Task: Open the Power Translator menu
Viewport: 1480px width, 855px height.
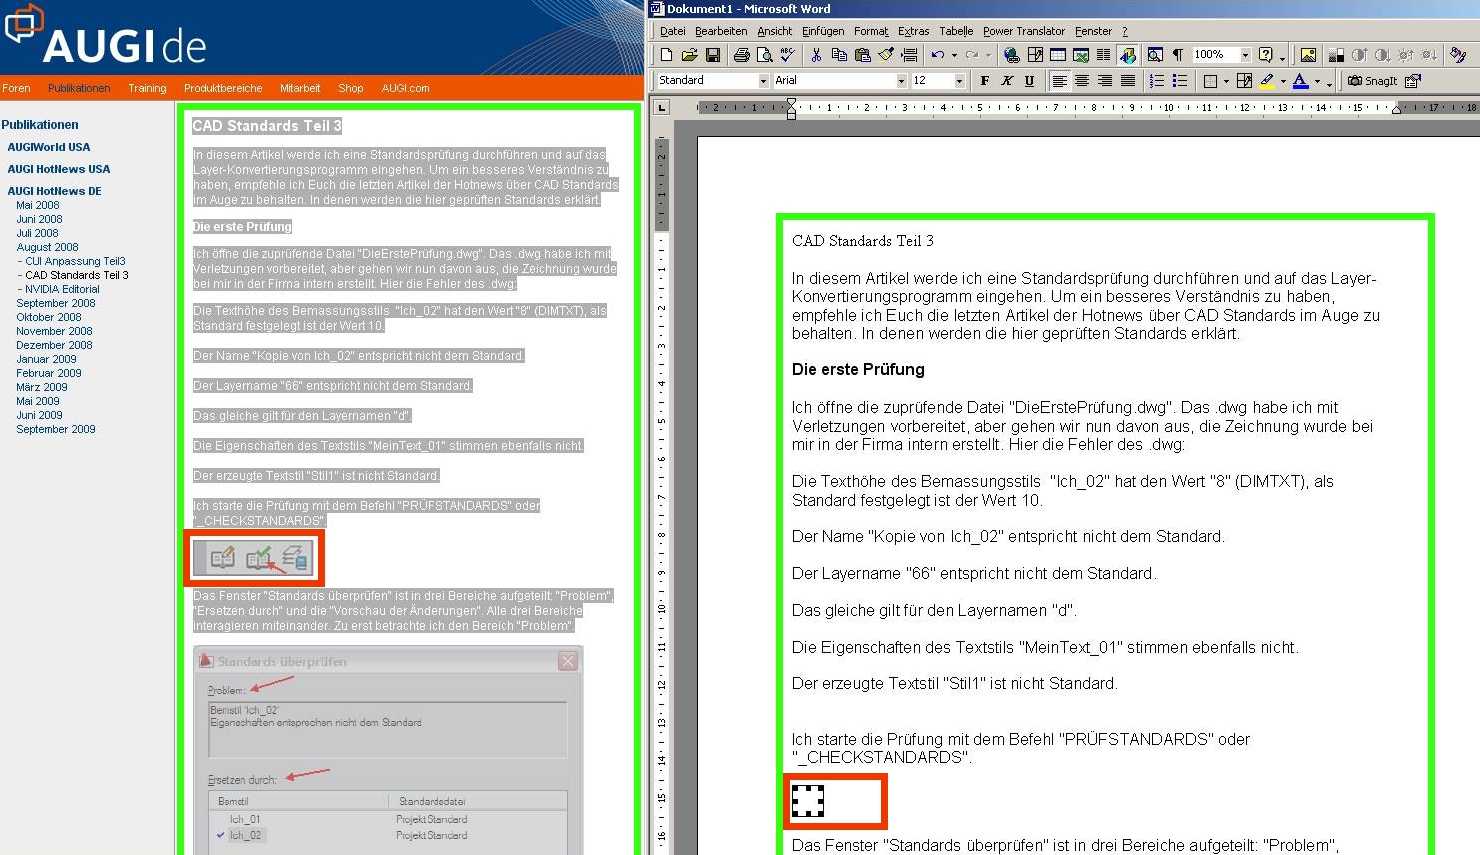Action: click(1024, 31)
